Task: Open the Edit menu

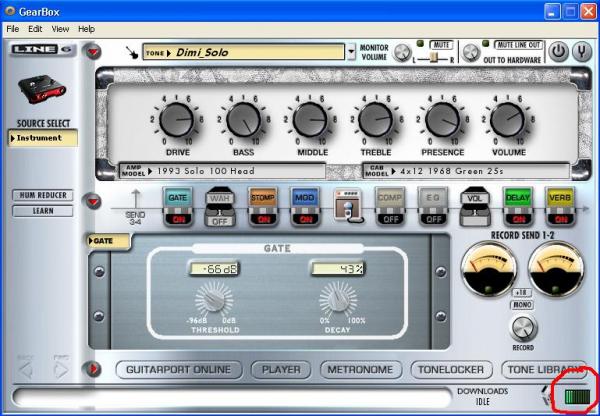Action: tap(35, 29)
